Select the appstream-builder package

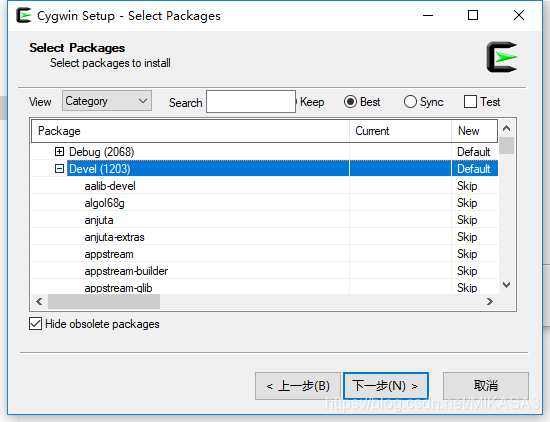pyautogui.click(x=126, y=271)
